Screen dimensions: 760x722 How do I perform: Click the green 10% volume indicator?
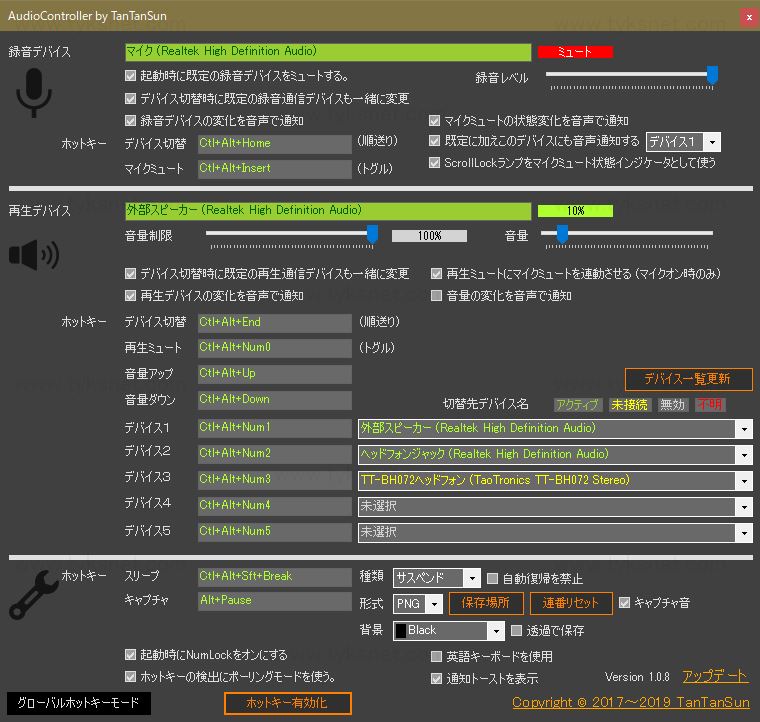coord(575,211)
